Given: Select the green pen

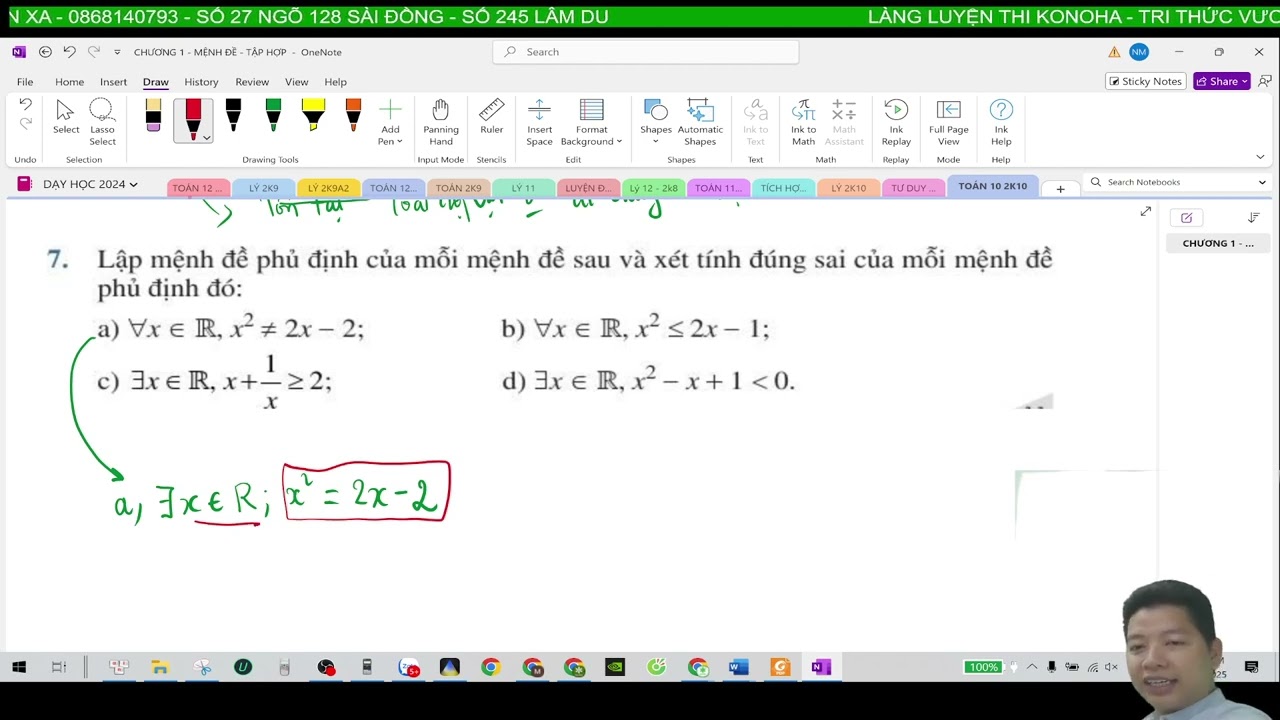Looking at the screenshot, I should click(273, 115).
